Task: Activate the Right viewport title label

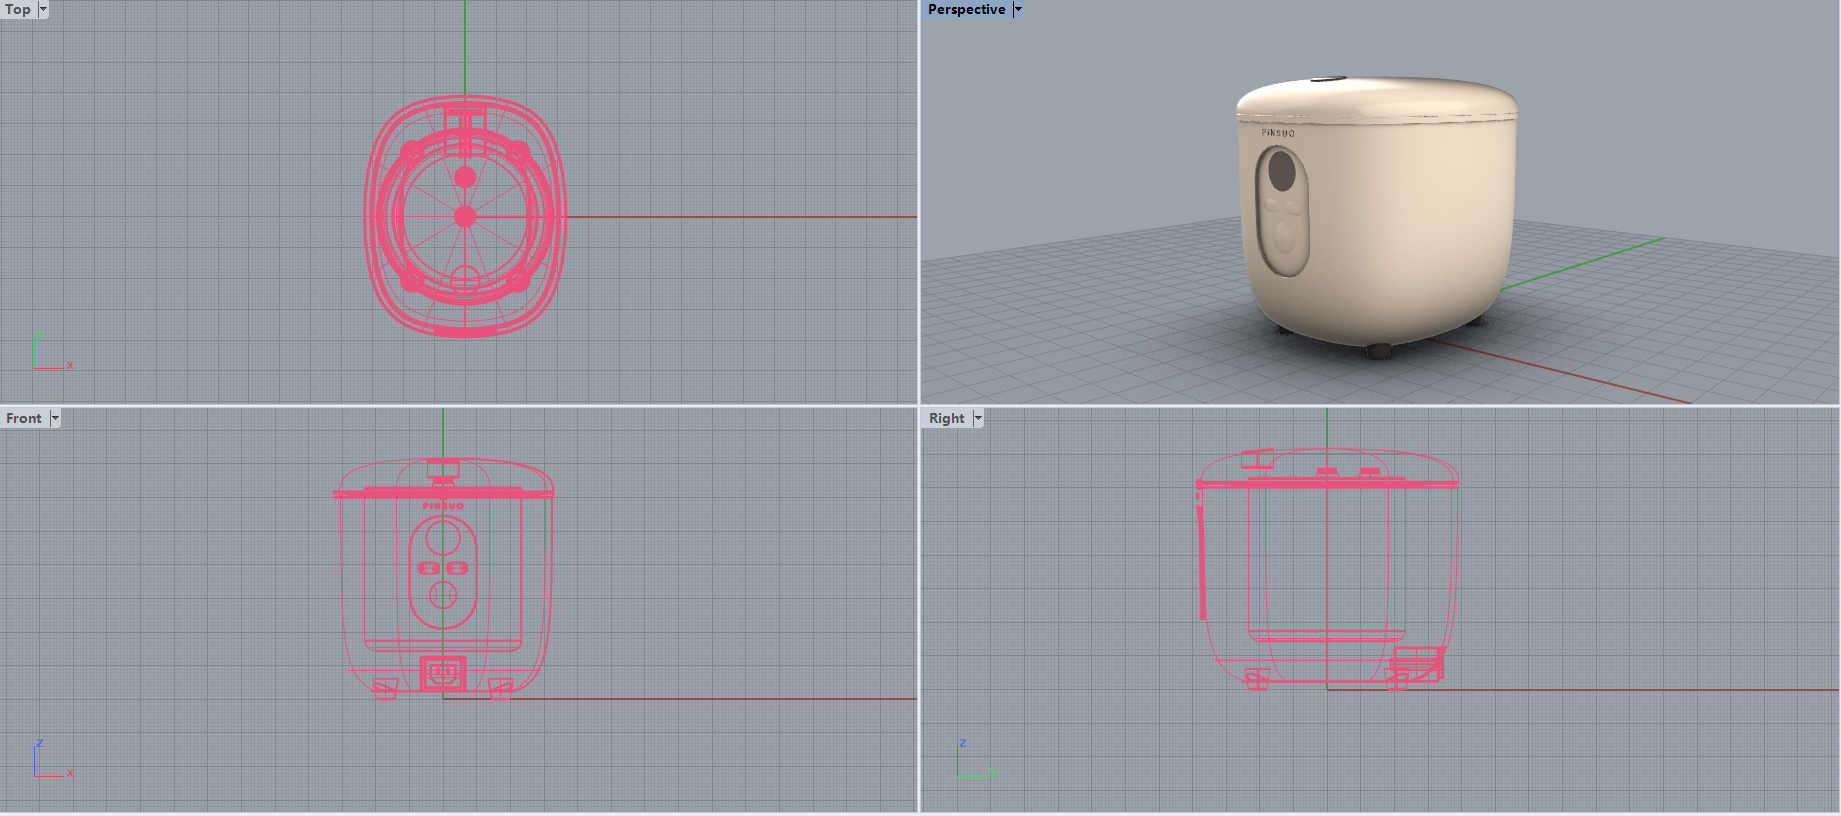Action: (x=946, y=418)
